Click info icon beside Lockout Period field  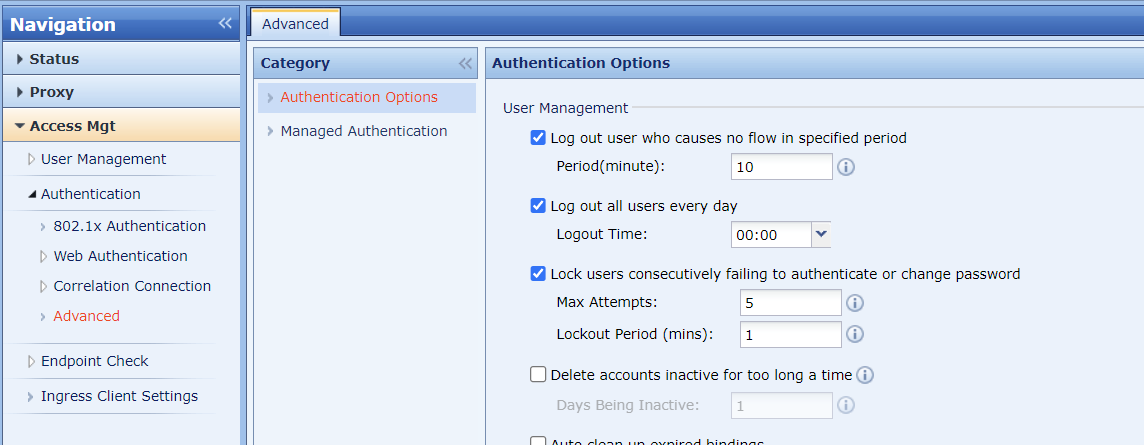tap(856, 335)
